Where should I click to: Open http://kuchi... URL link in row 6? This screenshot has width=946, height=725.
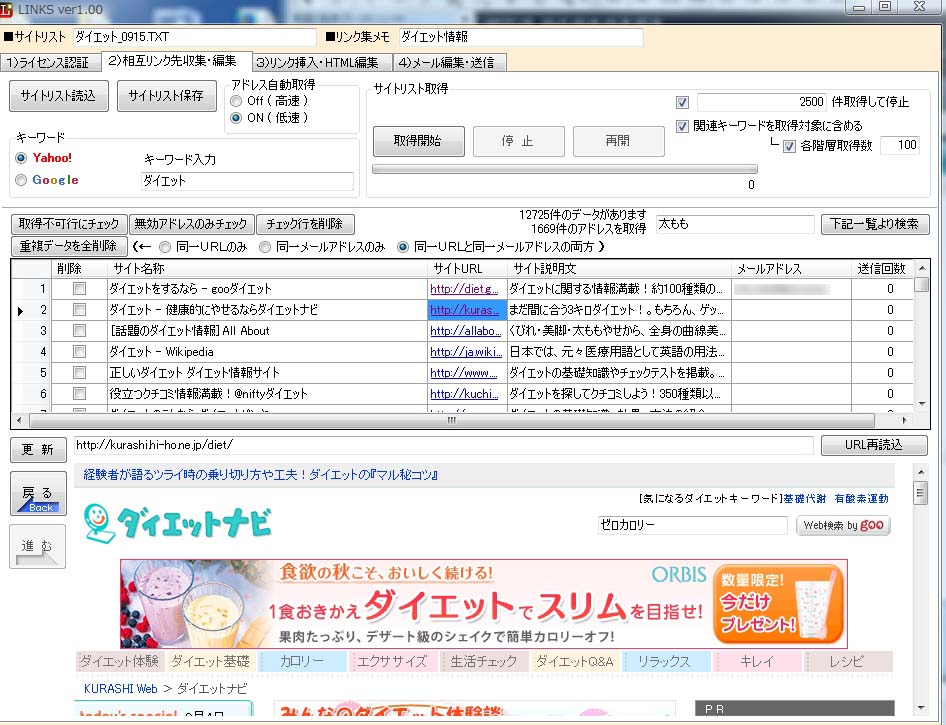[464, 394]
